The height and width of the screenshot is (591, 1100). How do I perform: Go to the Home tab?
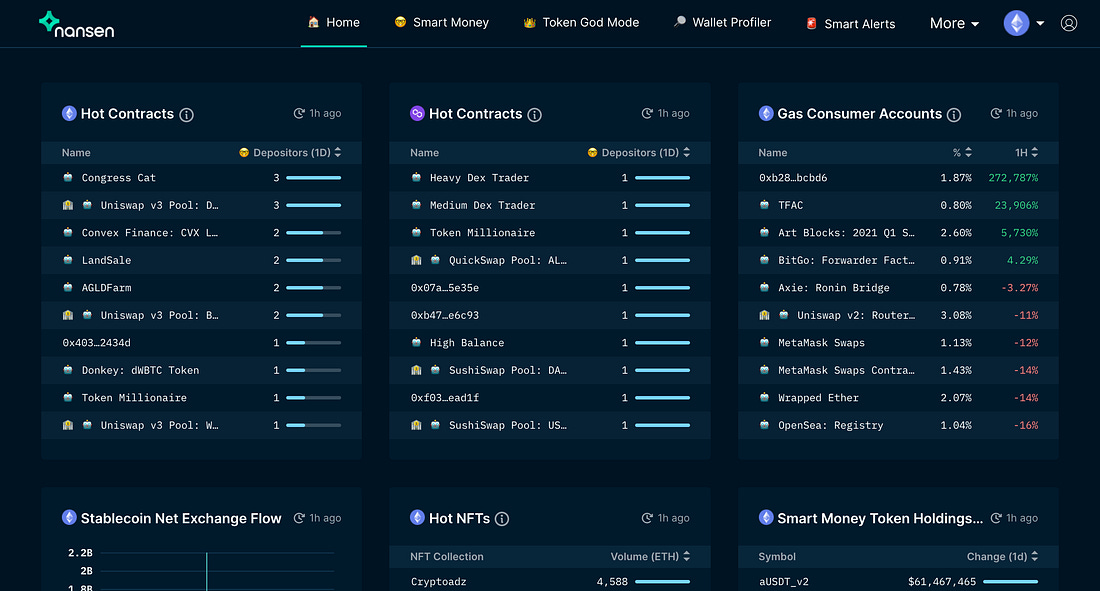[x=334, y=22]
